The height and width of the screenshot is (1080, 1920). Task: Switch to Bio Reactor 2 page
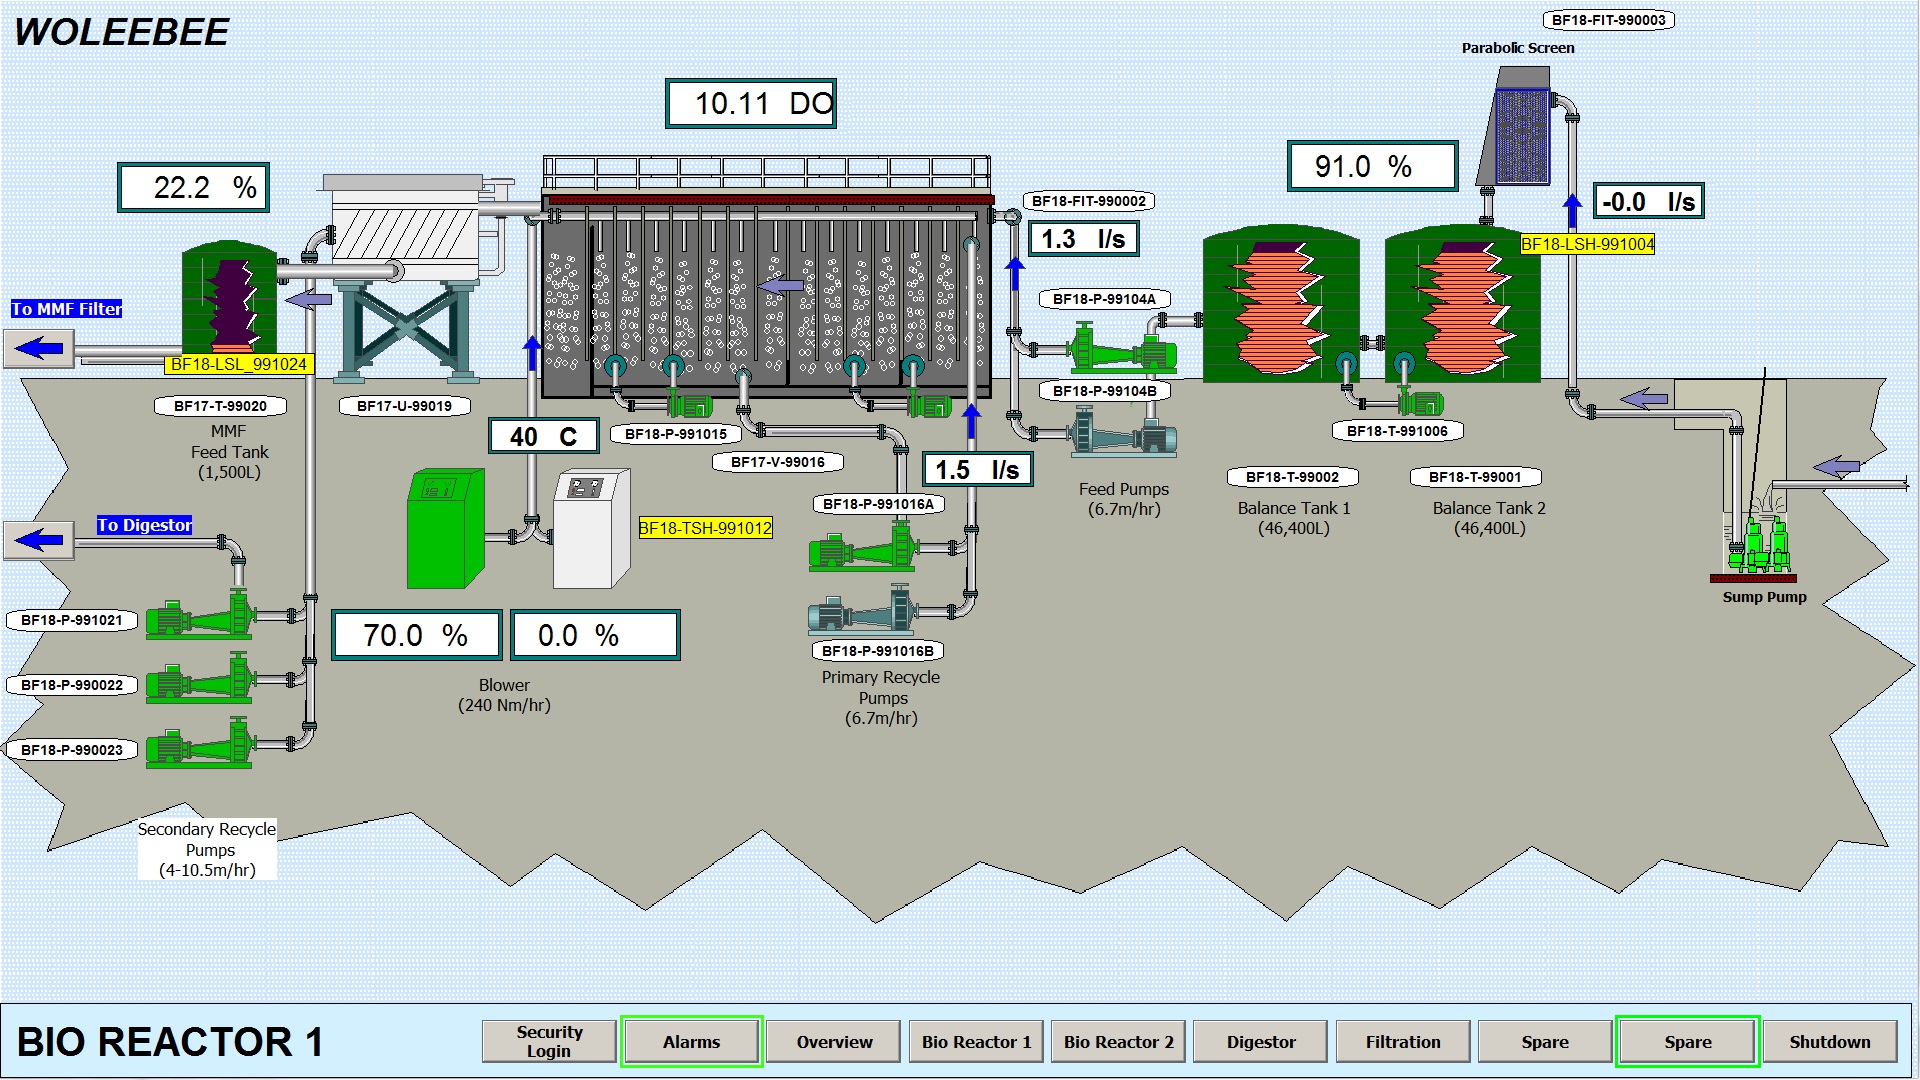1119,1042
